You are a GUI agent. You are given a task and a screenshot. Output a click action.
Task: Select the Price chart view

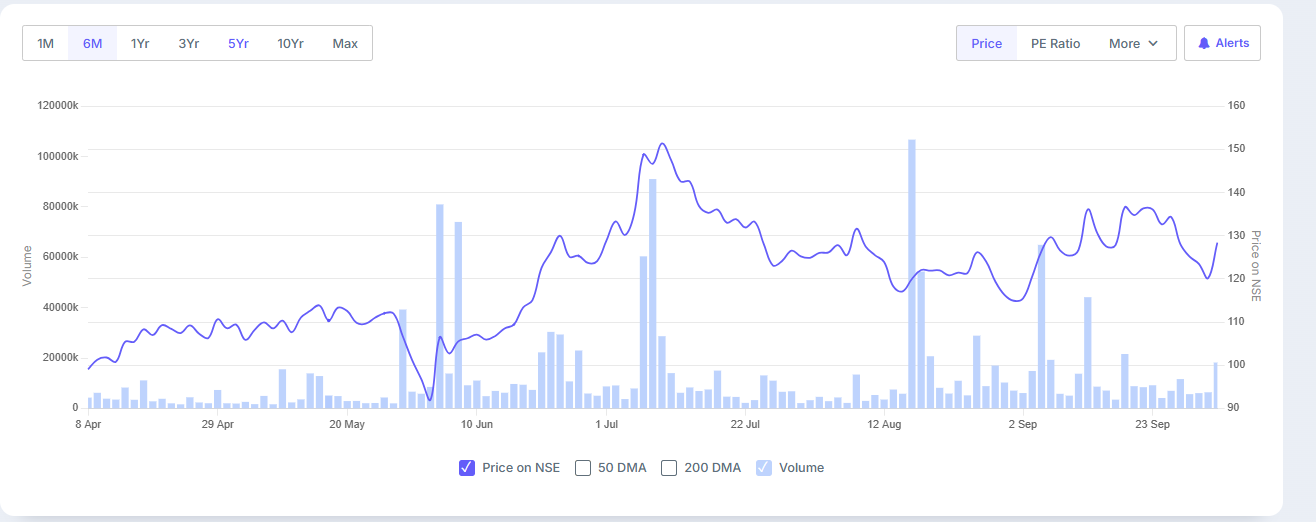(x=987, y=43)
